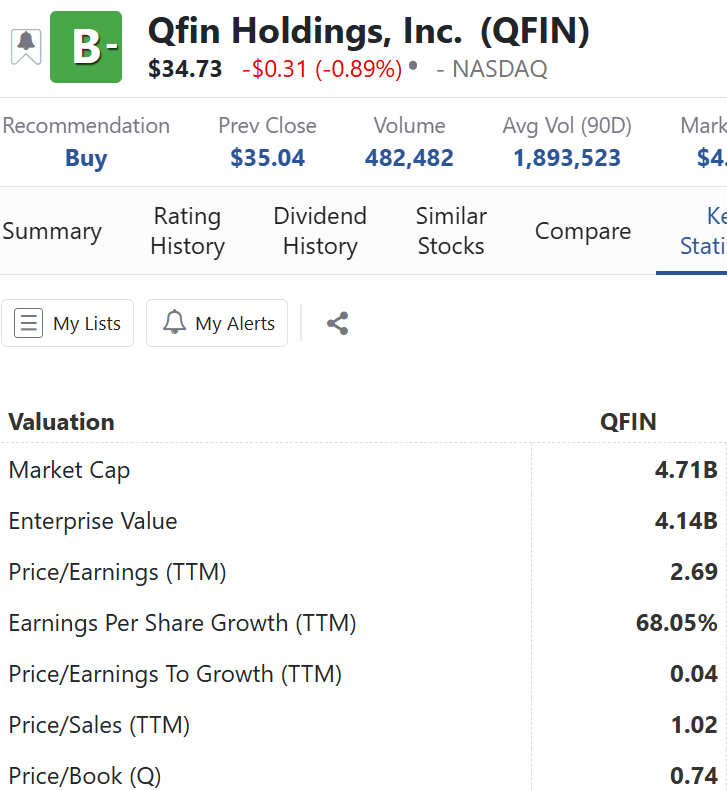Click the Buy recommendation value
This screenshot has width=727, height=790.
click(x=86, y=158)
